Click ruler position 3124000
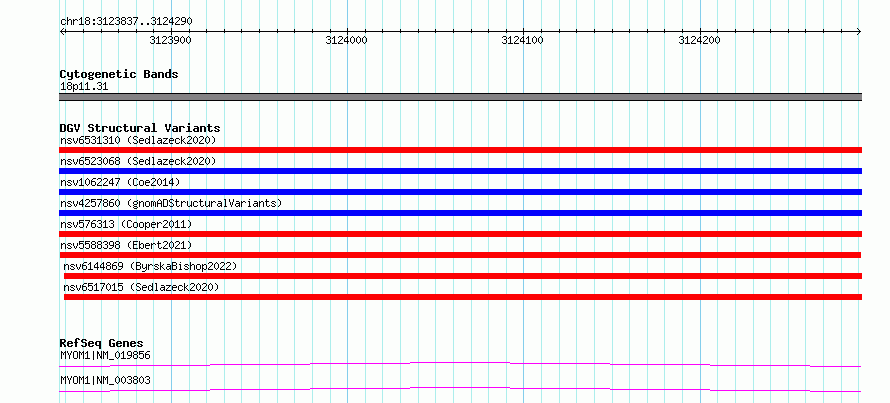Screen dimensions: 890x403 pos(346,40)
